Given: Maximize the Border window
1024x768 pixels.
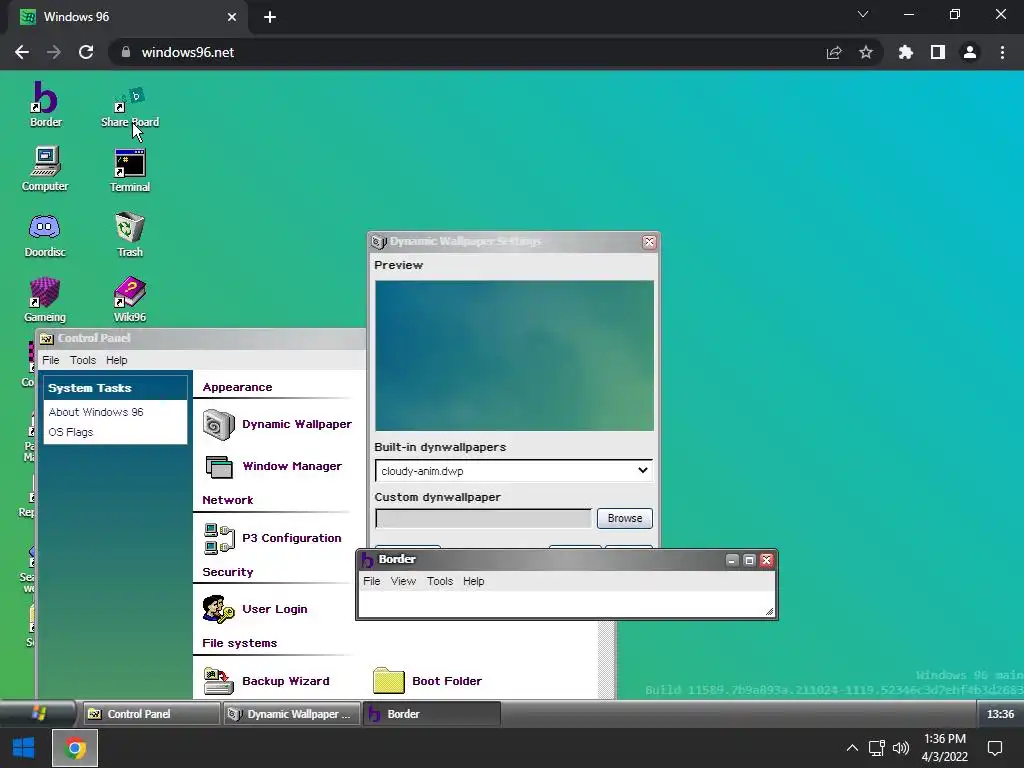Looking at the screenshot, I should 749,560.
